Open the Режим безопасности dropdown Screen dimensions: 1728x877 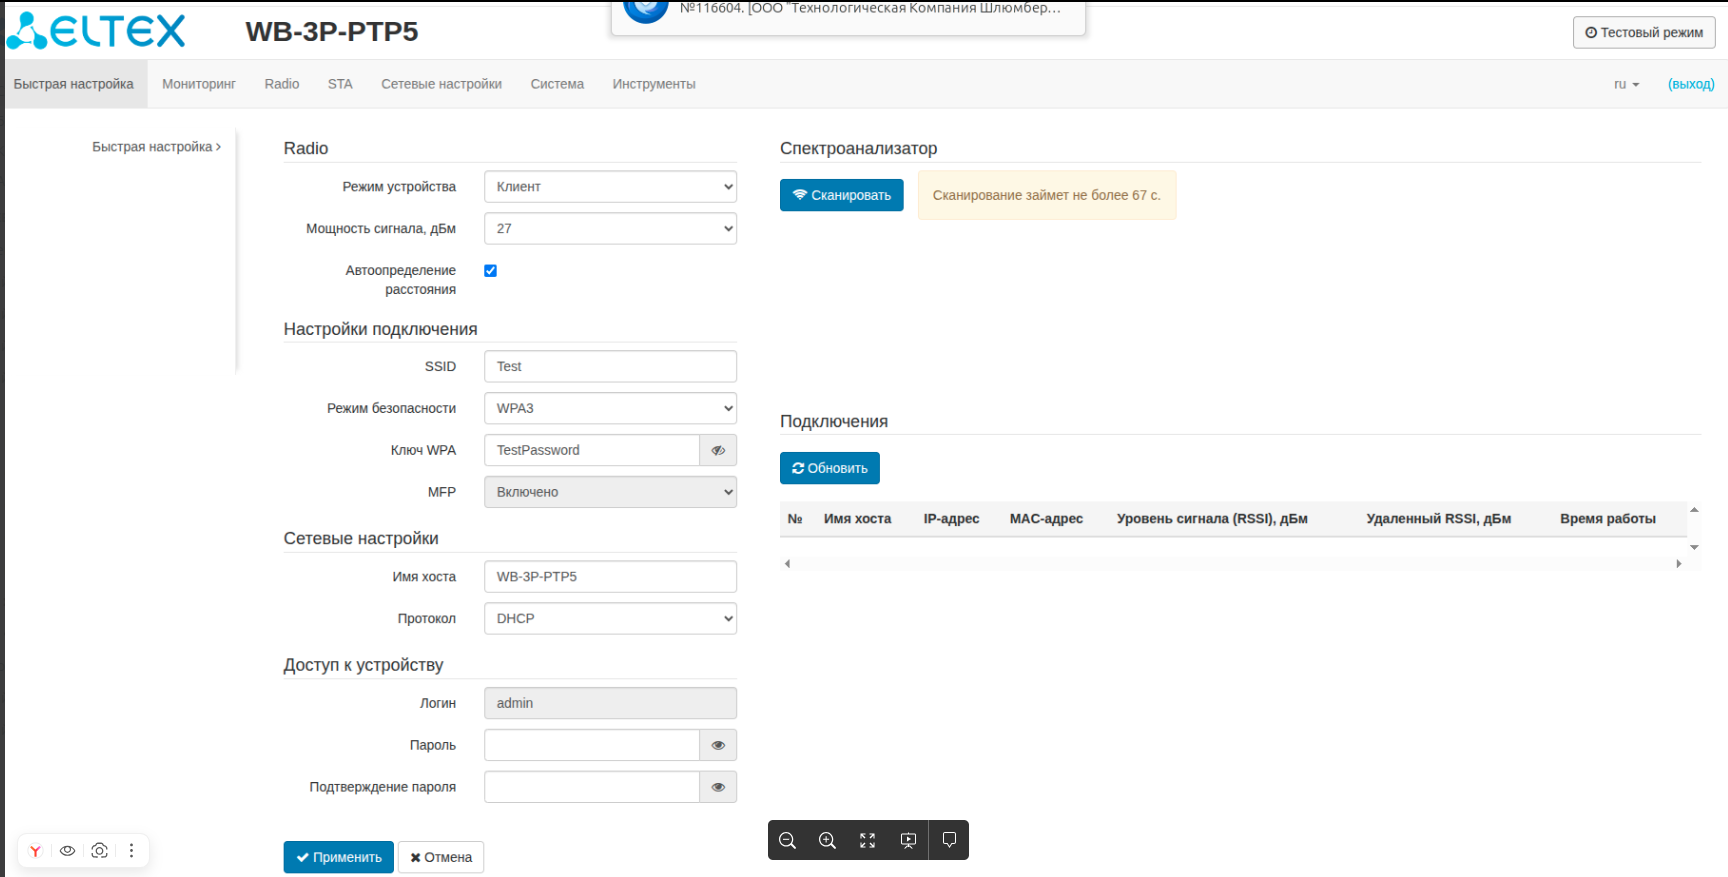tap(610, 408)
